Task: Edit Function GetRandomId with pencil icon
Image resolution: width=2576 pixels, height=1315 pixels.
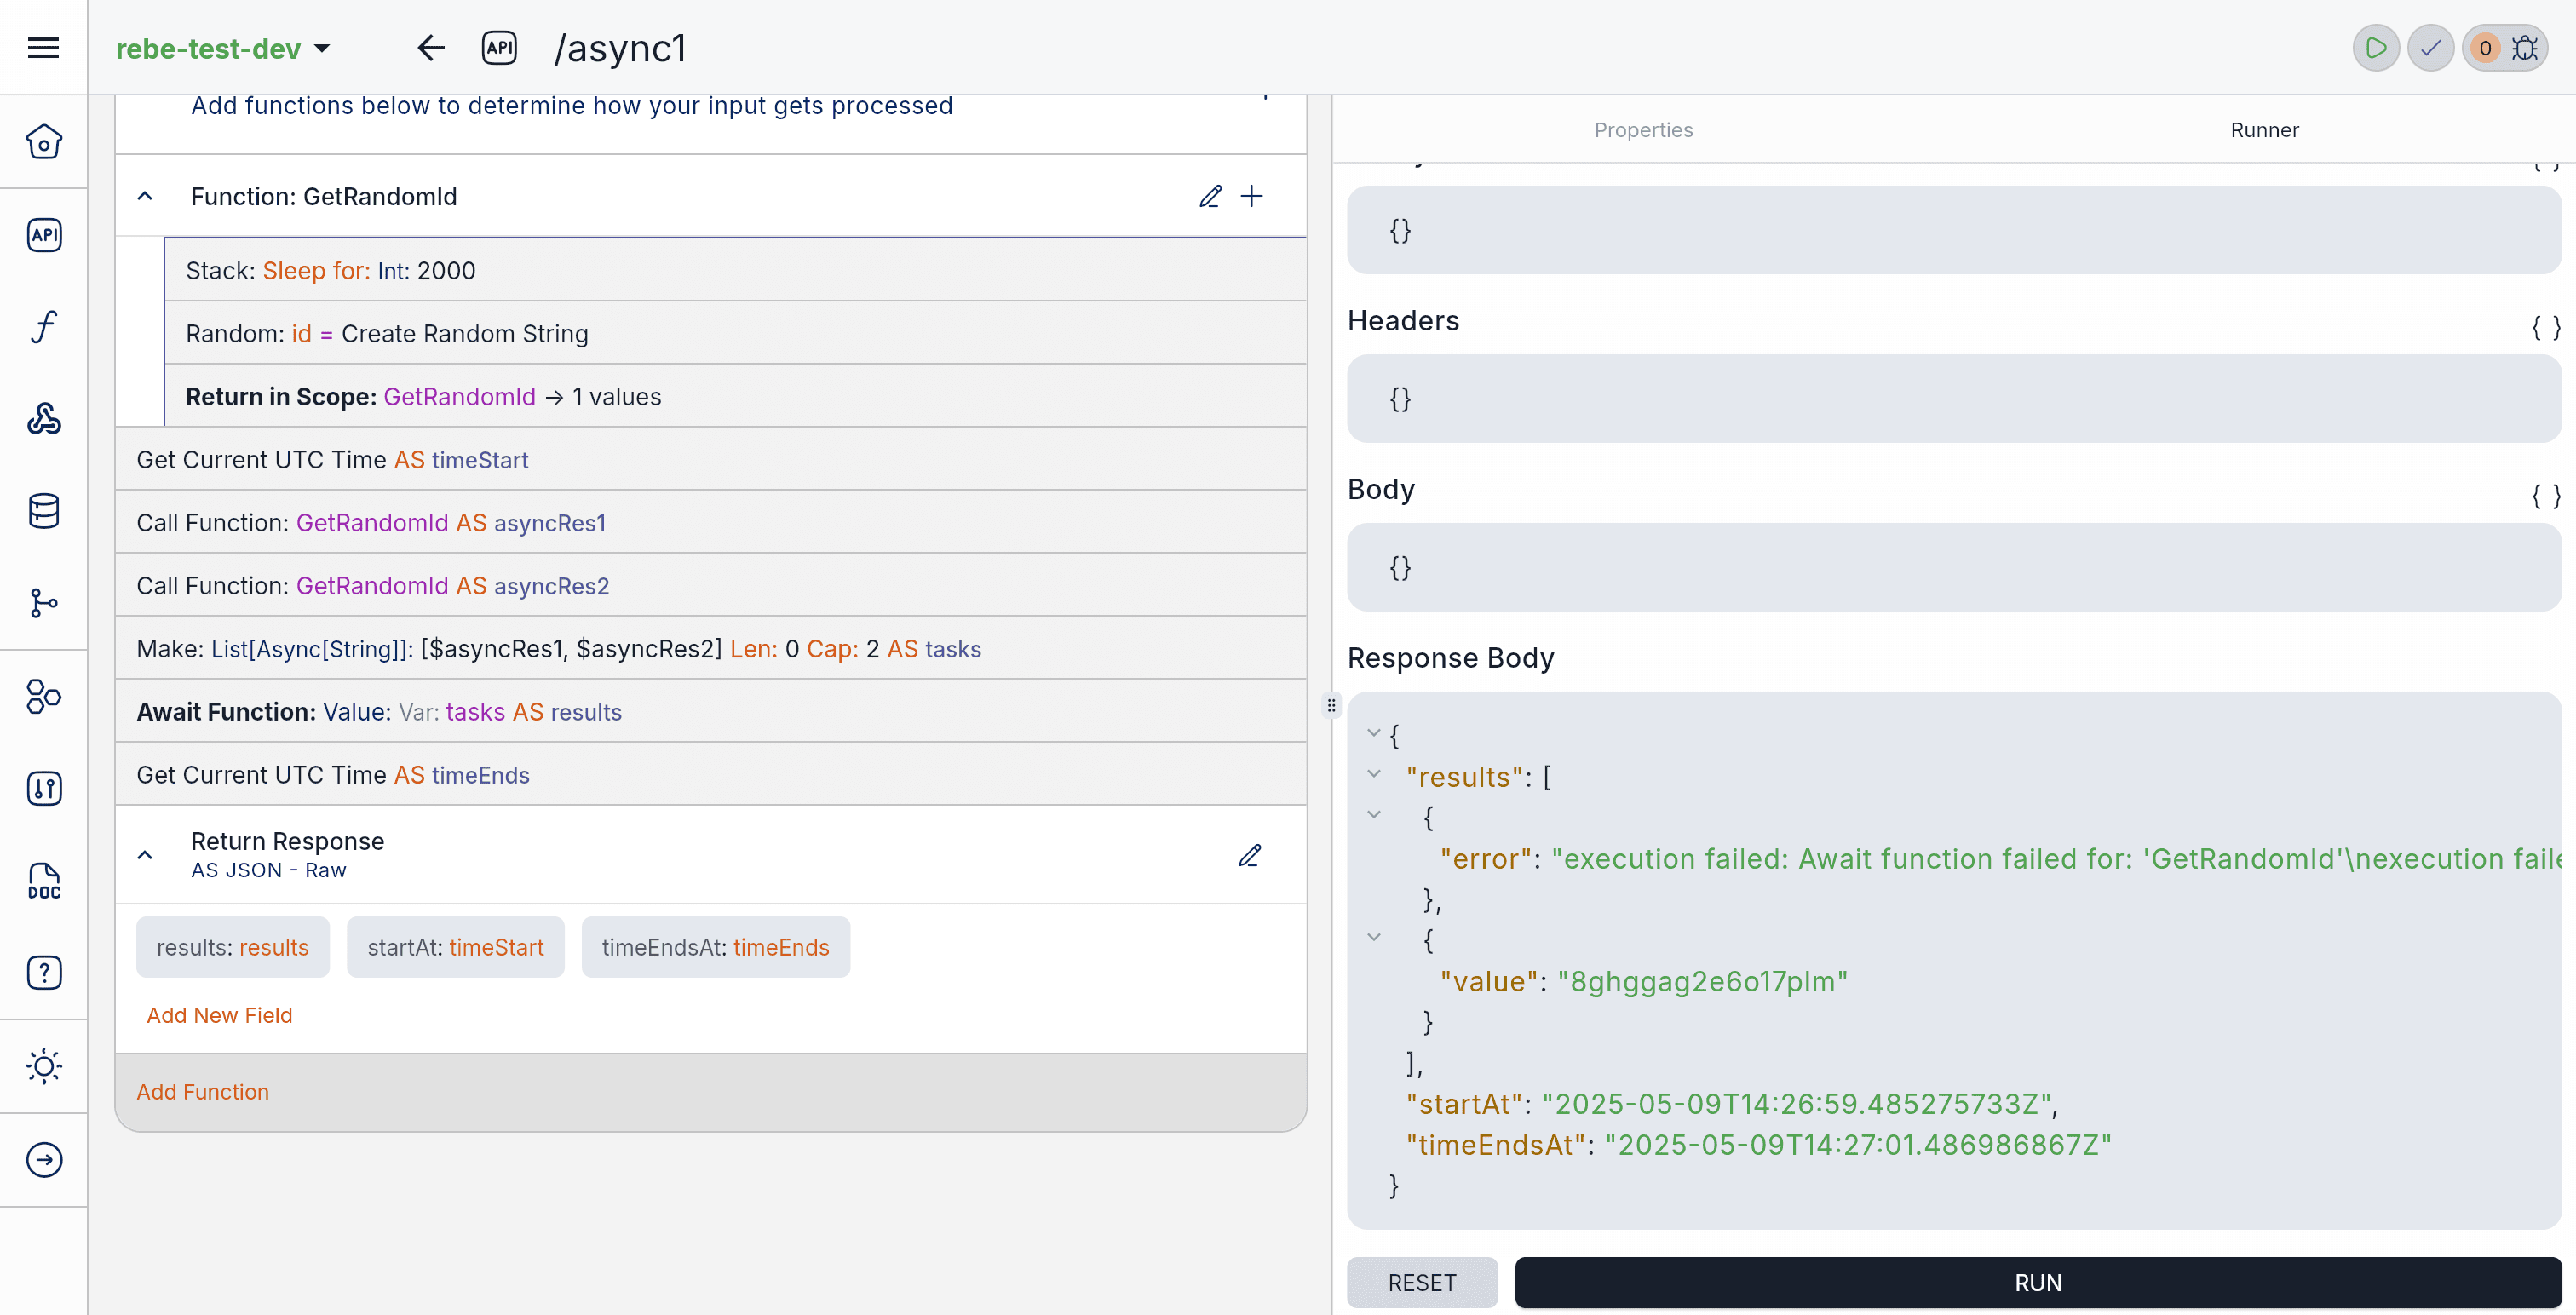Action: click(1210, 196)
